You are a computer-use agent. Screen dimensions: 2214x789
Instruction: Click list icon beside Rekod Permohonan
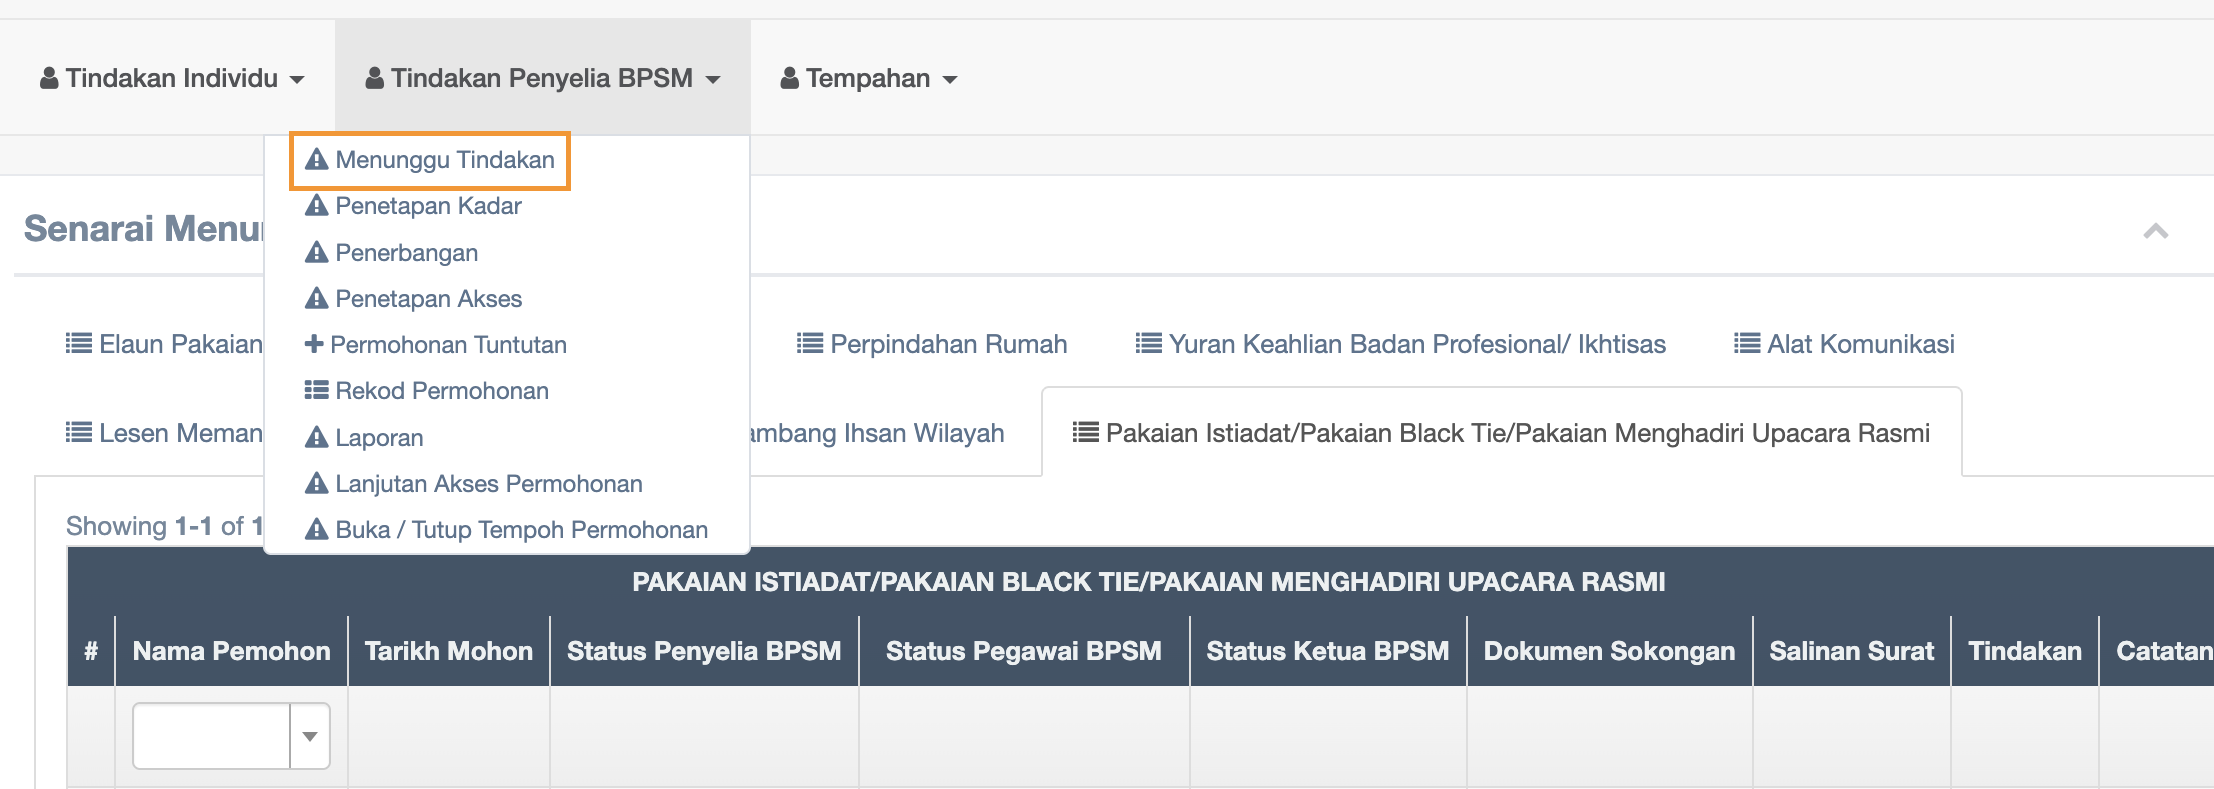tap(316, 390)
